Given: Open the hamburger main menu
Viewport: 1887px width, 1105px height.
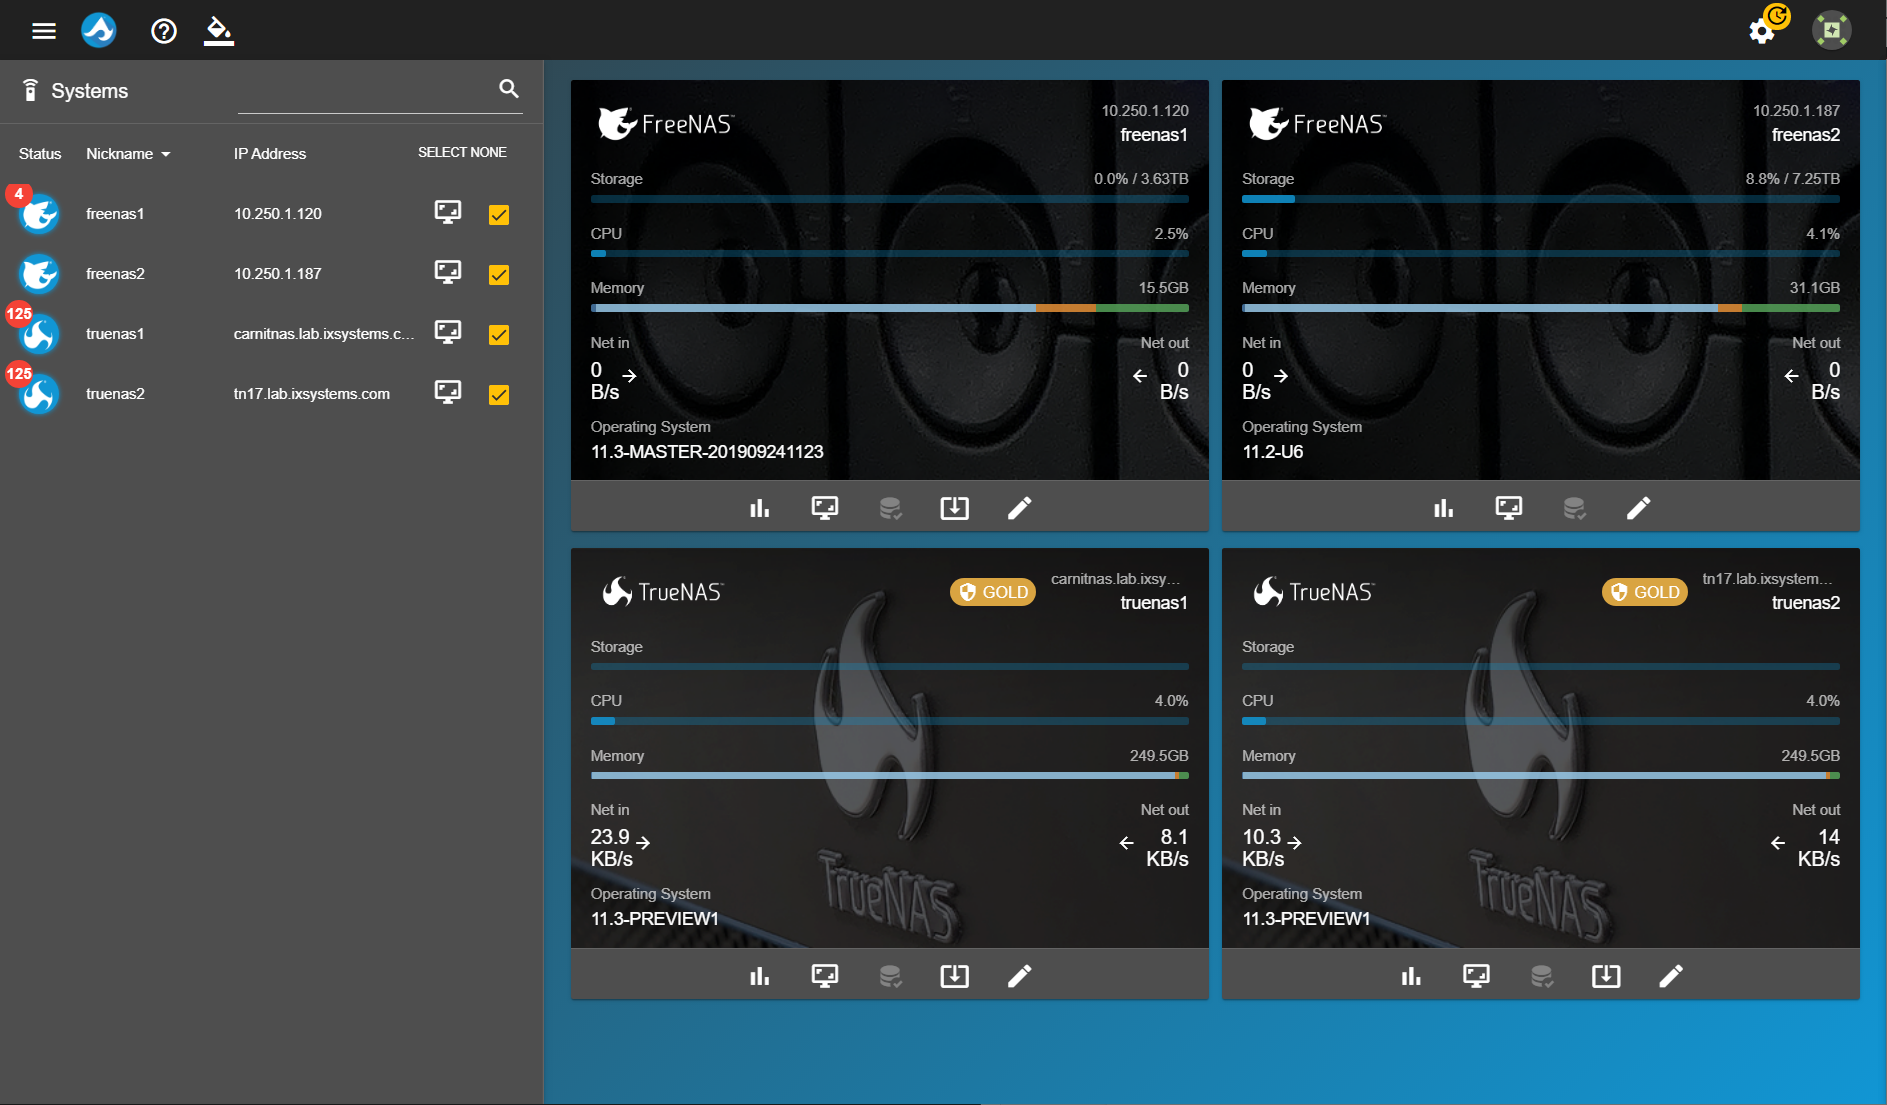Looking at the screenshot, I should pos(43,31).
